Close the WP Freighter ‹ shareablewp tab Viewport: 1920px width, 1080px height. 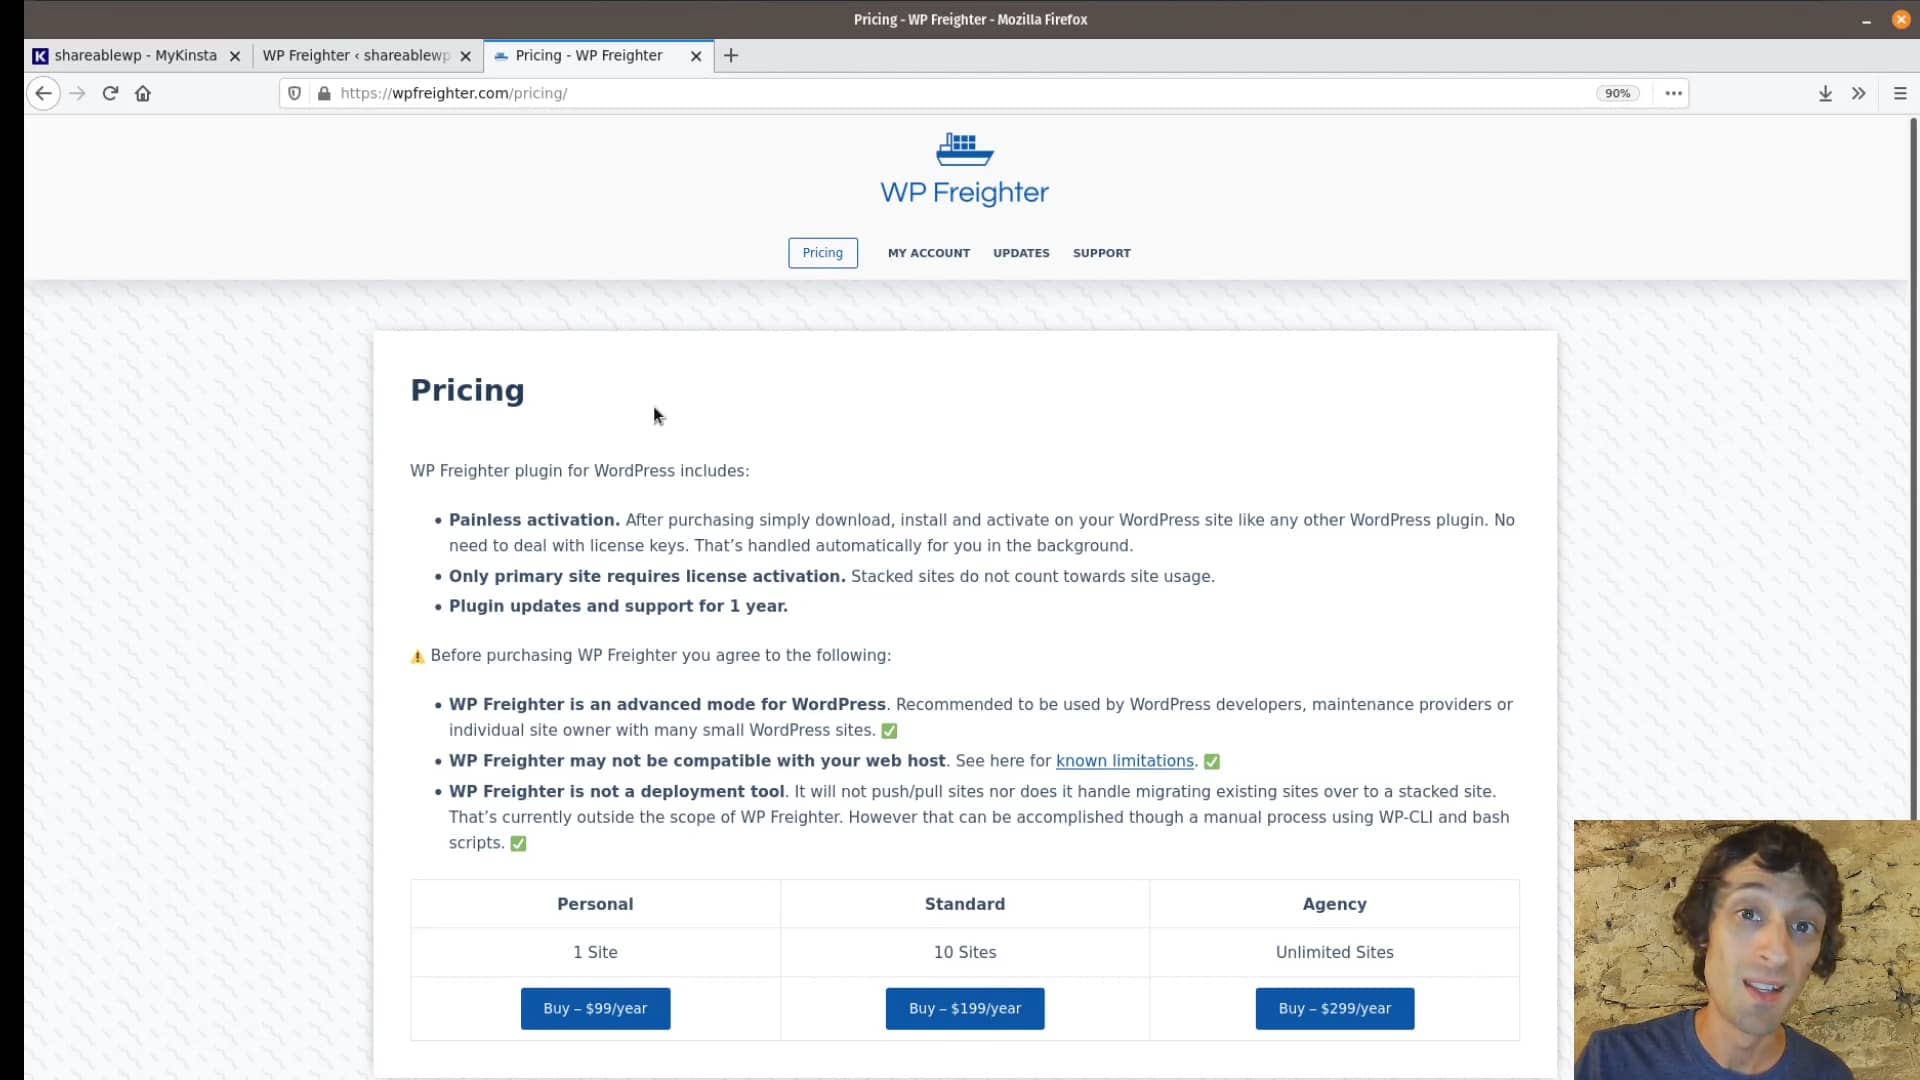tap(465, 56)
